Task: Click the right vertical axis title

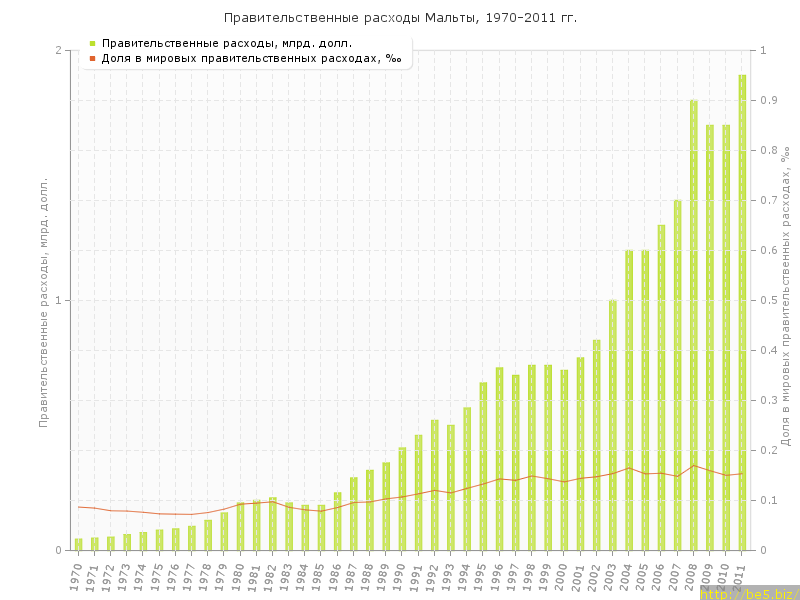Action: pos(786,295)
